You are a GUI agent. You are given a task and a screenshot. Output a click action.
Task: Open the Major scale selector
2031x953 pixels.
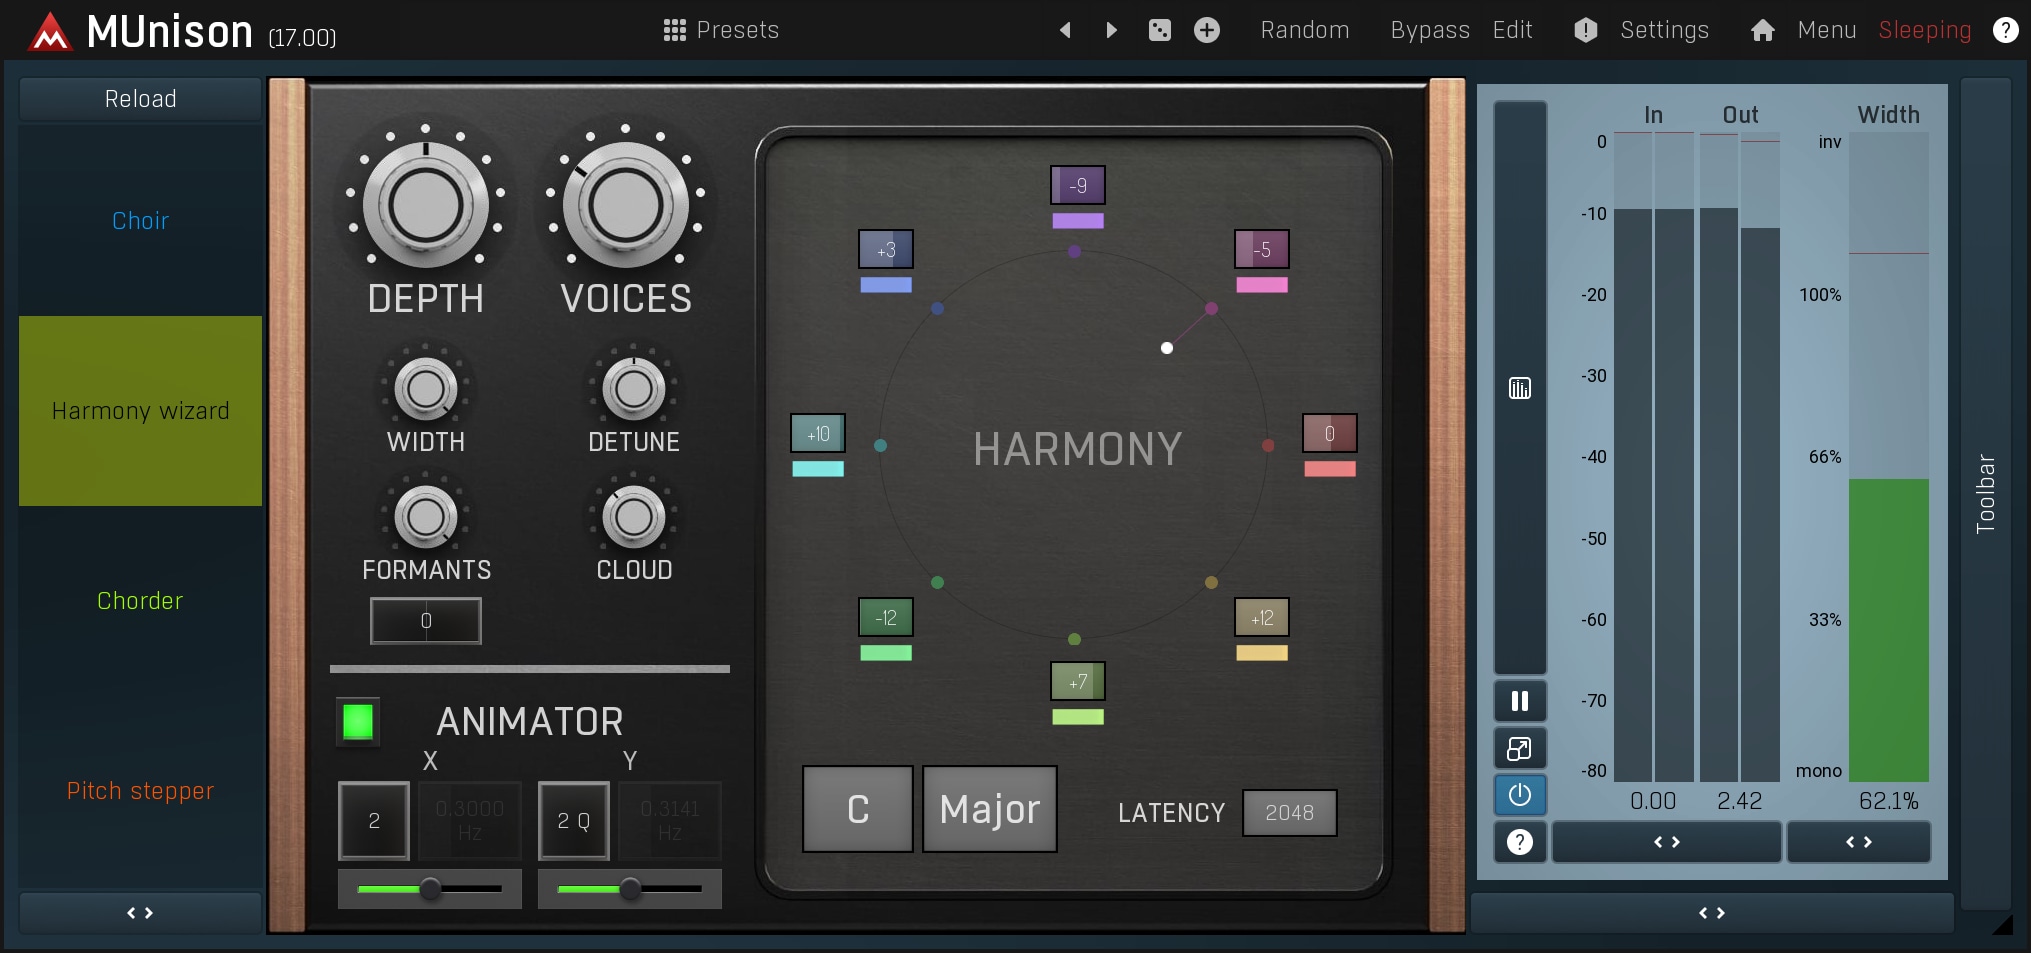(x=989, y=809)
